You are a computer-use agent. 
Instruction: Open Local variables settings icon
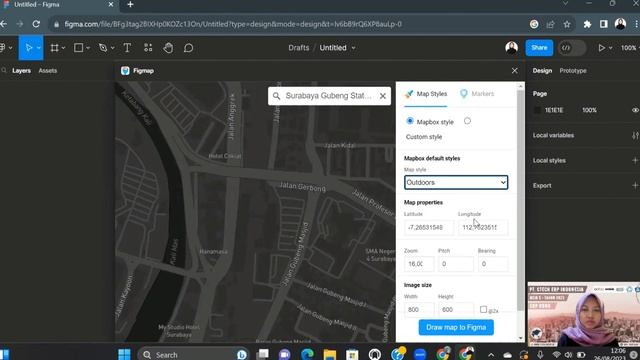coord(635,136)
